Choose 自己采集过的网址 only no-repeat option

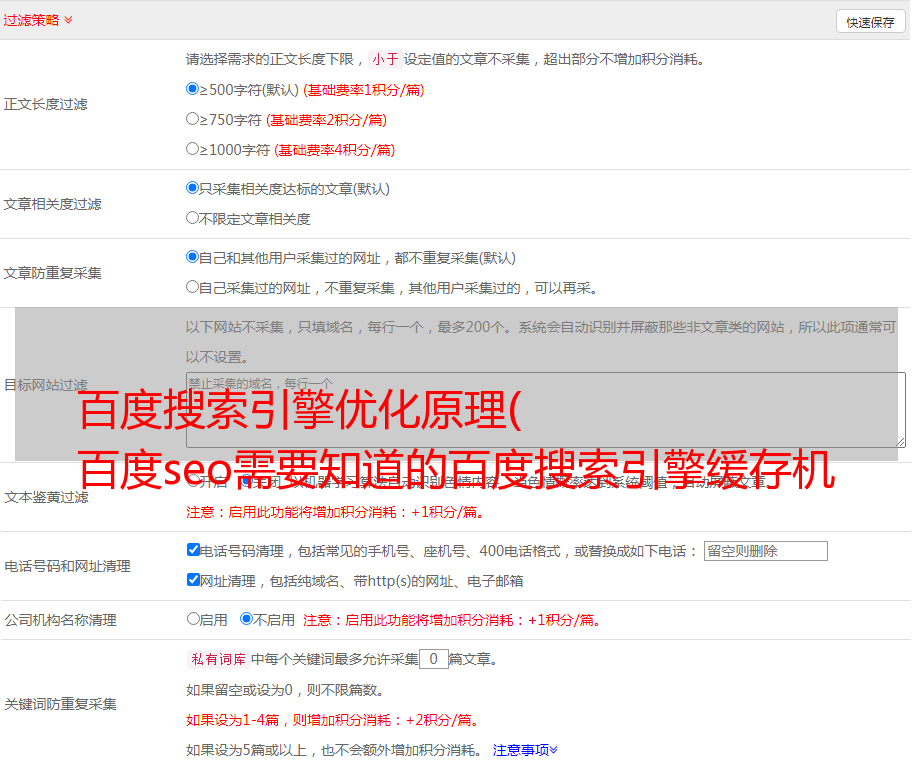click(193, 287)
